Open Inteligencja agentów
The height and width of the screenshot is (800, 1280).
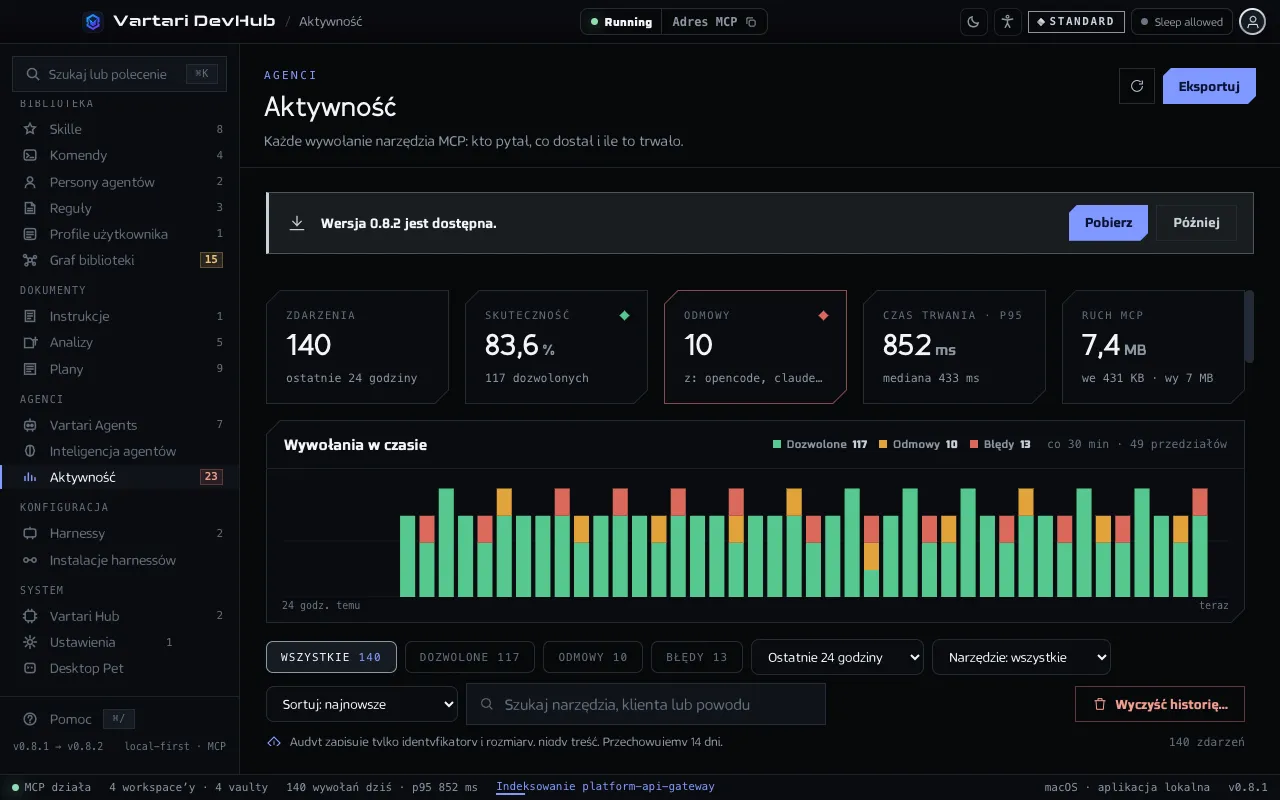coord(120,451)
